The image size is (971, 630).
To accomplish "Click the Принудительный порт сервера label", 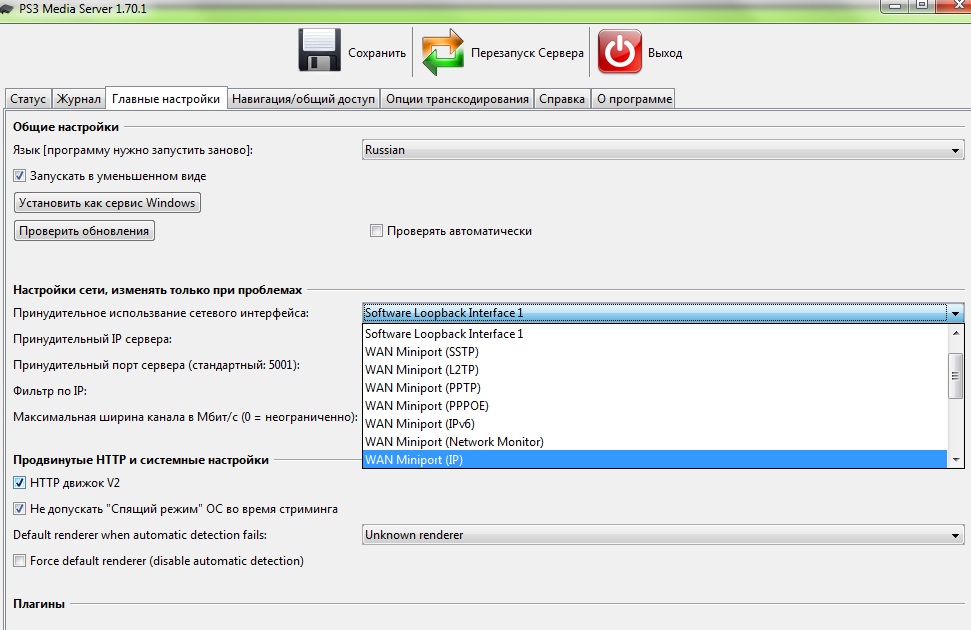I will 156,365.
